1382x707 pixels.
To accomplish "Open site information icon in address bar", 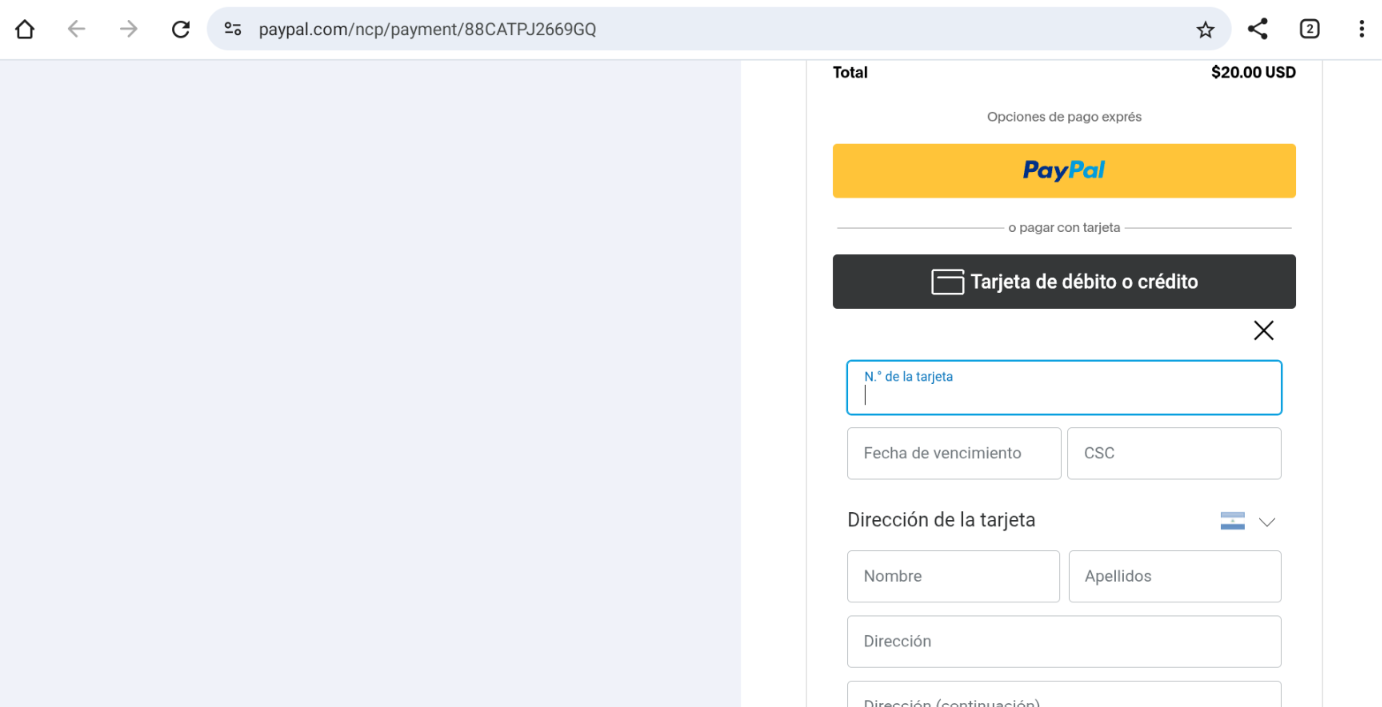I will pyautogui.click(x=233, y=29).
